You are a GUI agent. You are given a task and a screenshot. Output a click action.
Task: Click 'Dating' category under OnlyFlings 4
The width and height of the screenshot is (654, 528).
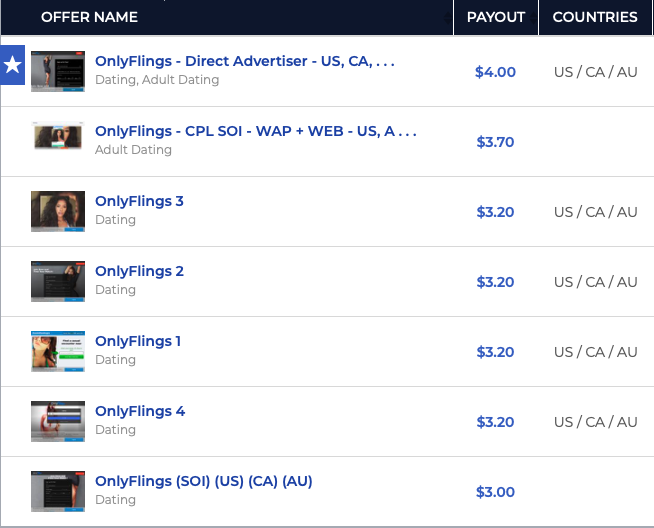116,430
